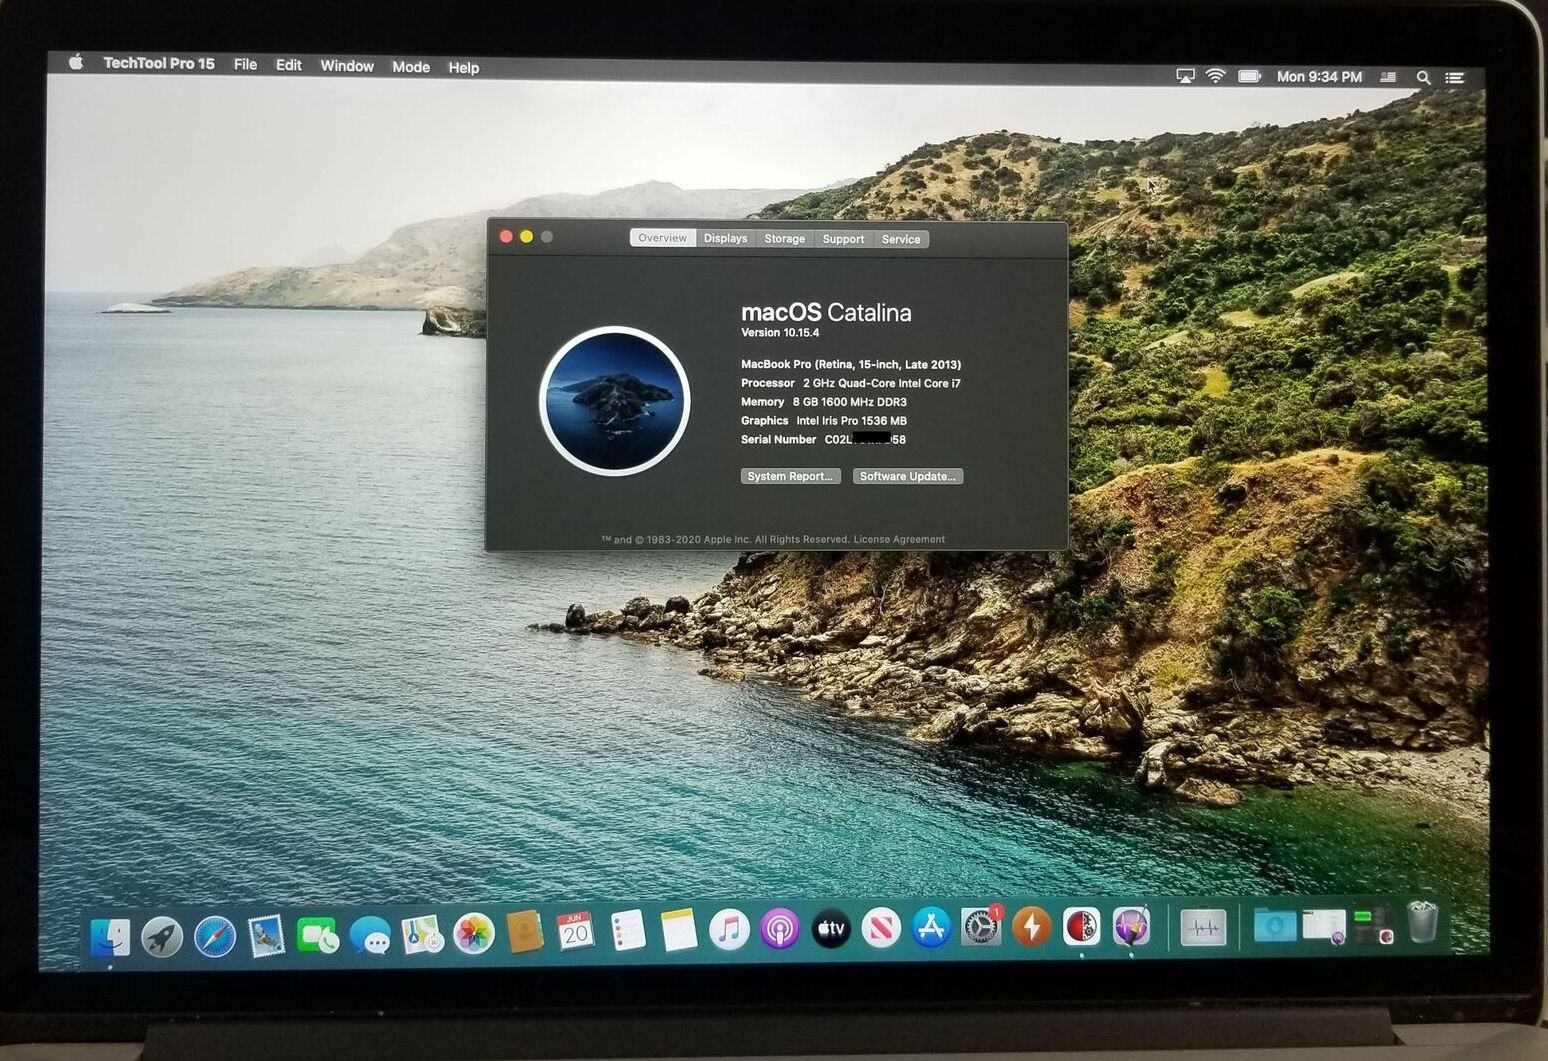Open the Music app in dock

click(x=729, y=930)
